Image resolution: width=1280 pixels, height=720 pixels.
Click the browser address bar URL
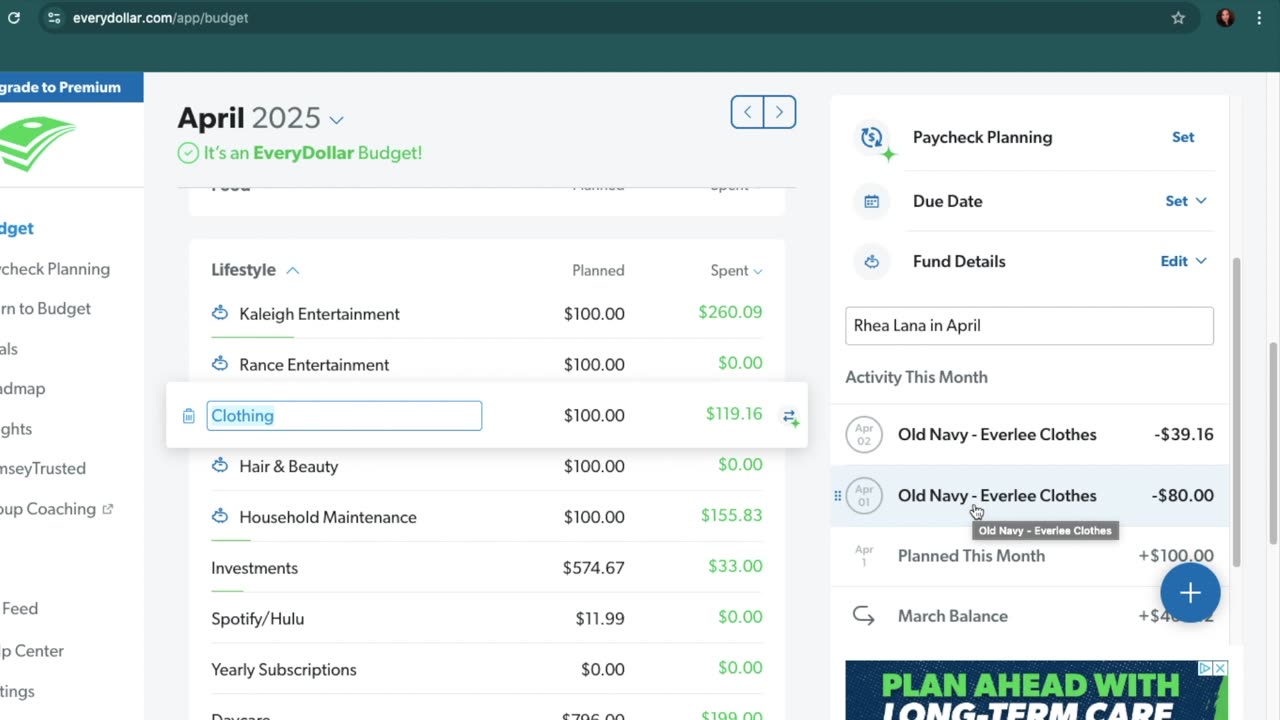pos(160,18)
